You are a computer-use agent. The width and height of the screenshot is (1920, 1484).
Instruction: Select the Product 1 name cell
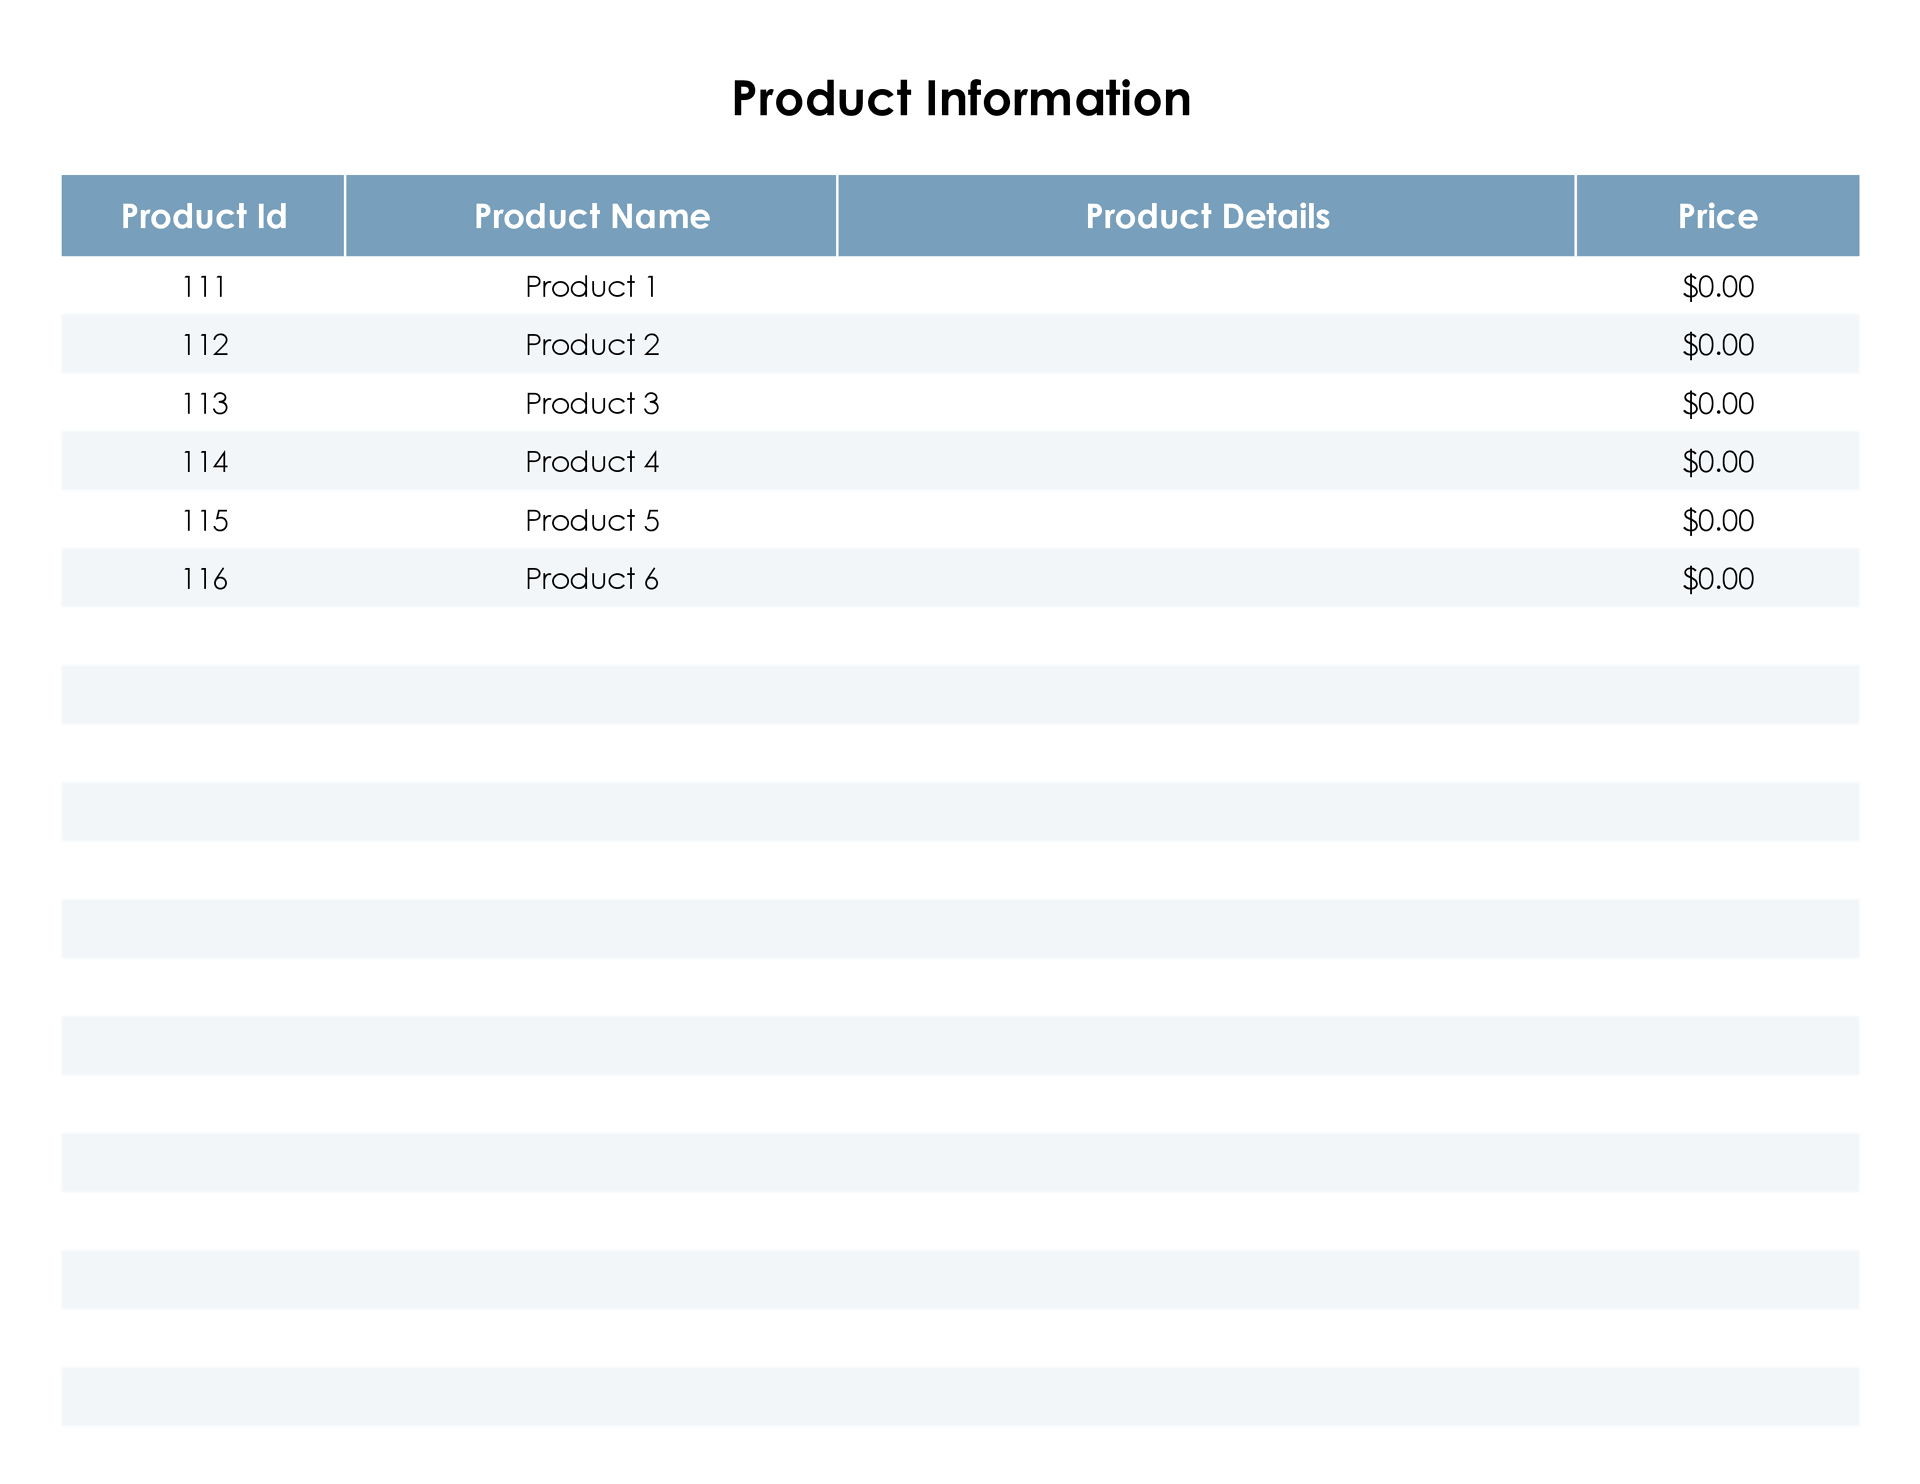(591, 287)
